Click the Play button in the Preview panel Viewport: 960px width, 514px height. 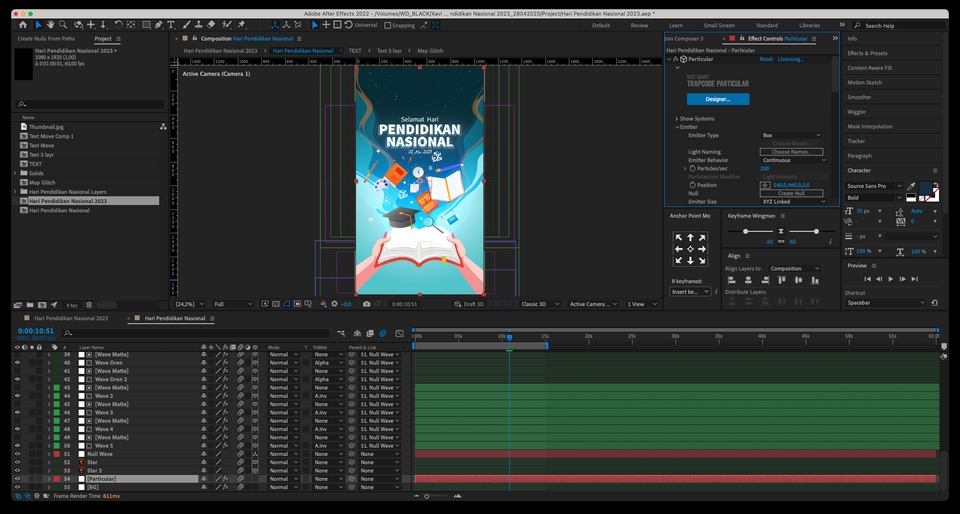891,279
